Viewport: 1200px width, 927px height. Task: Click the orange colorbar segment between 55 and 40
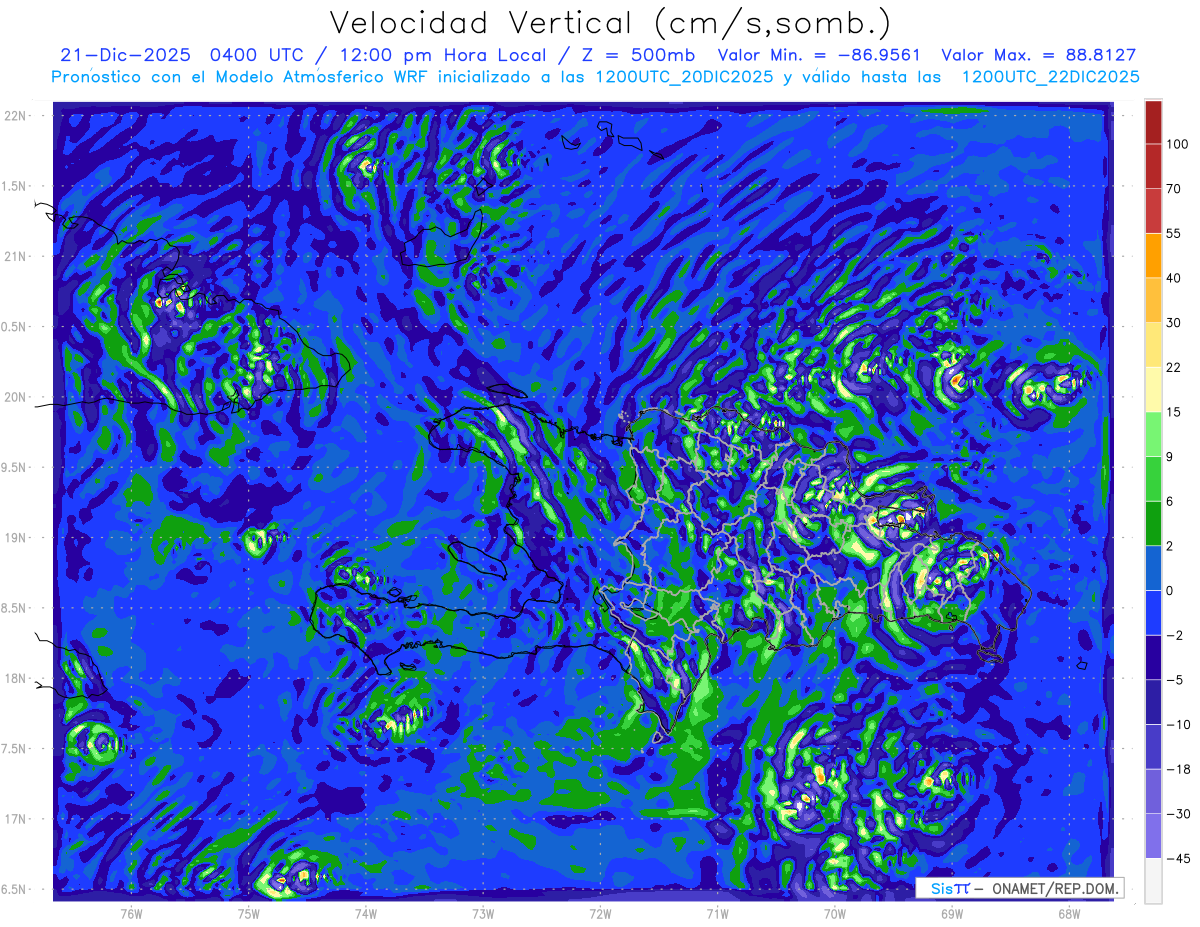coord(1153,255)
